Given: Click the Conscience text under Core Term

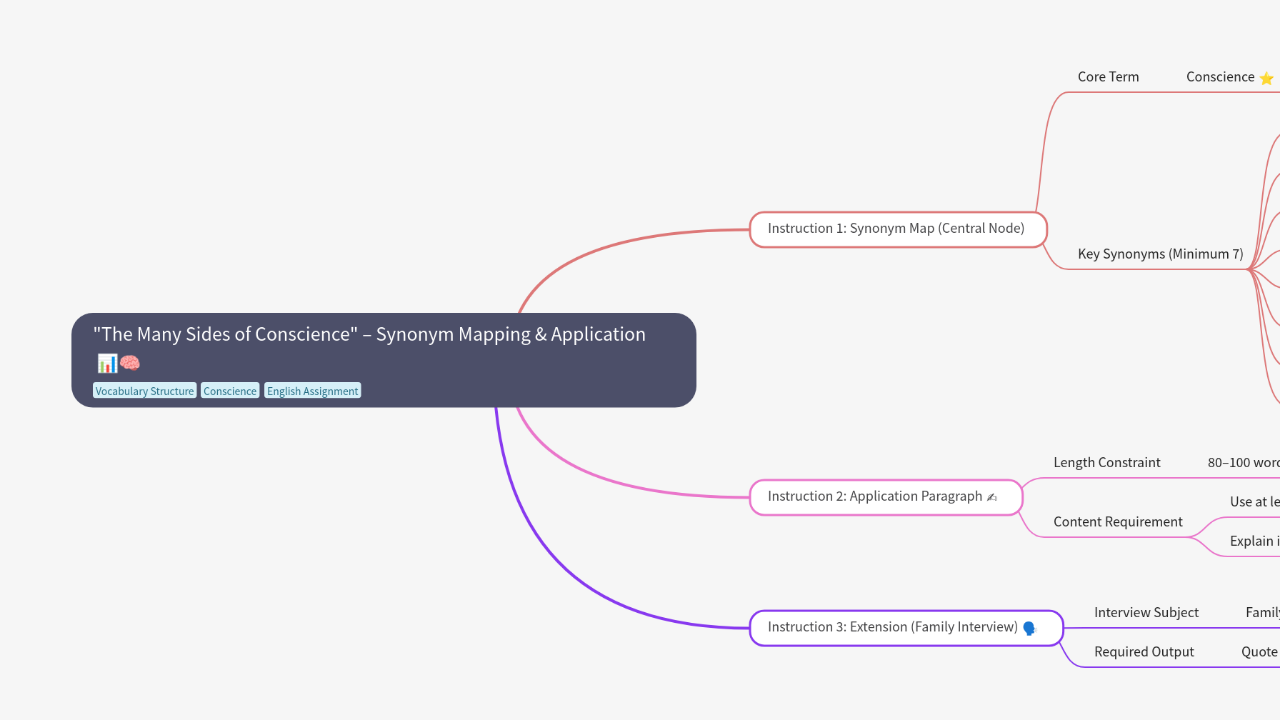Looking at the screenshot, I should pos(1220,77).
